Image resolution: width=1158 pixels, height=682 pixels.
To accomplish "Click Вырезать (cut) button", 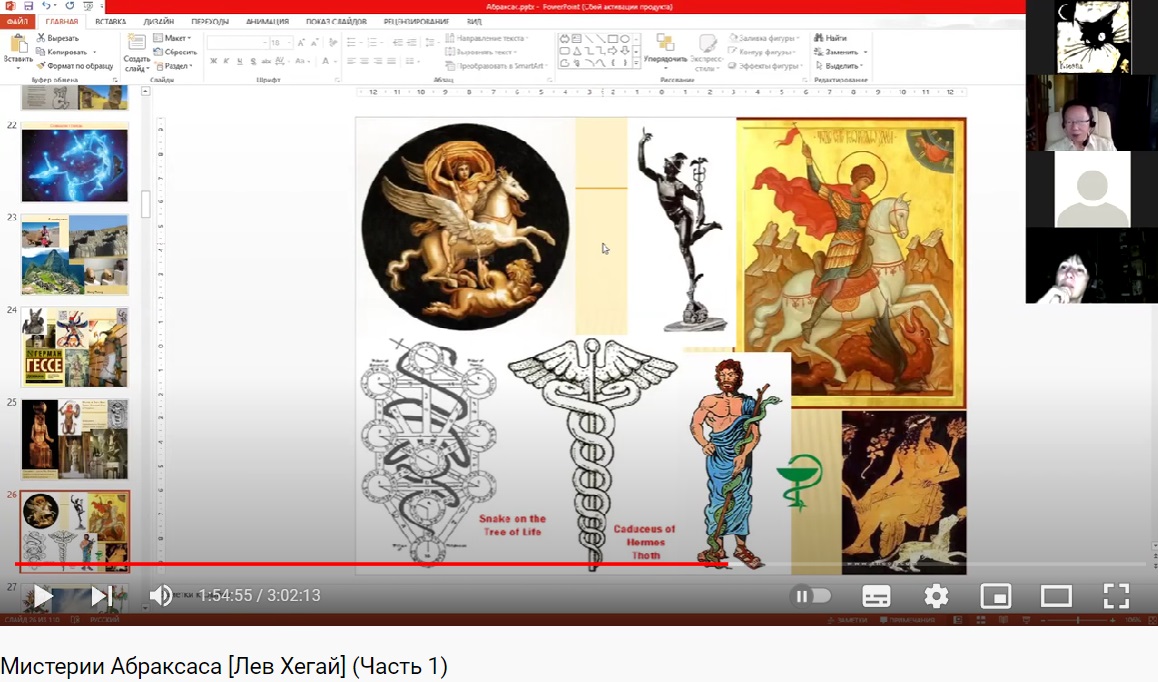I will 58,38.
